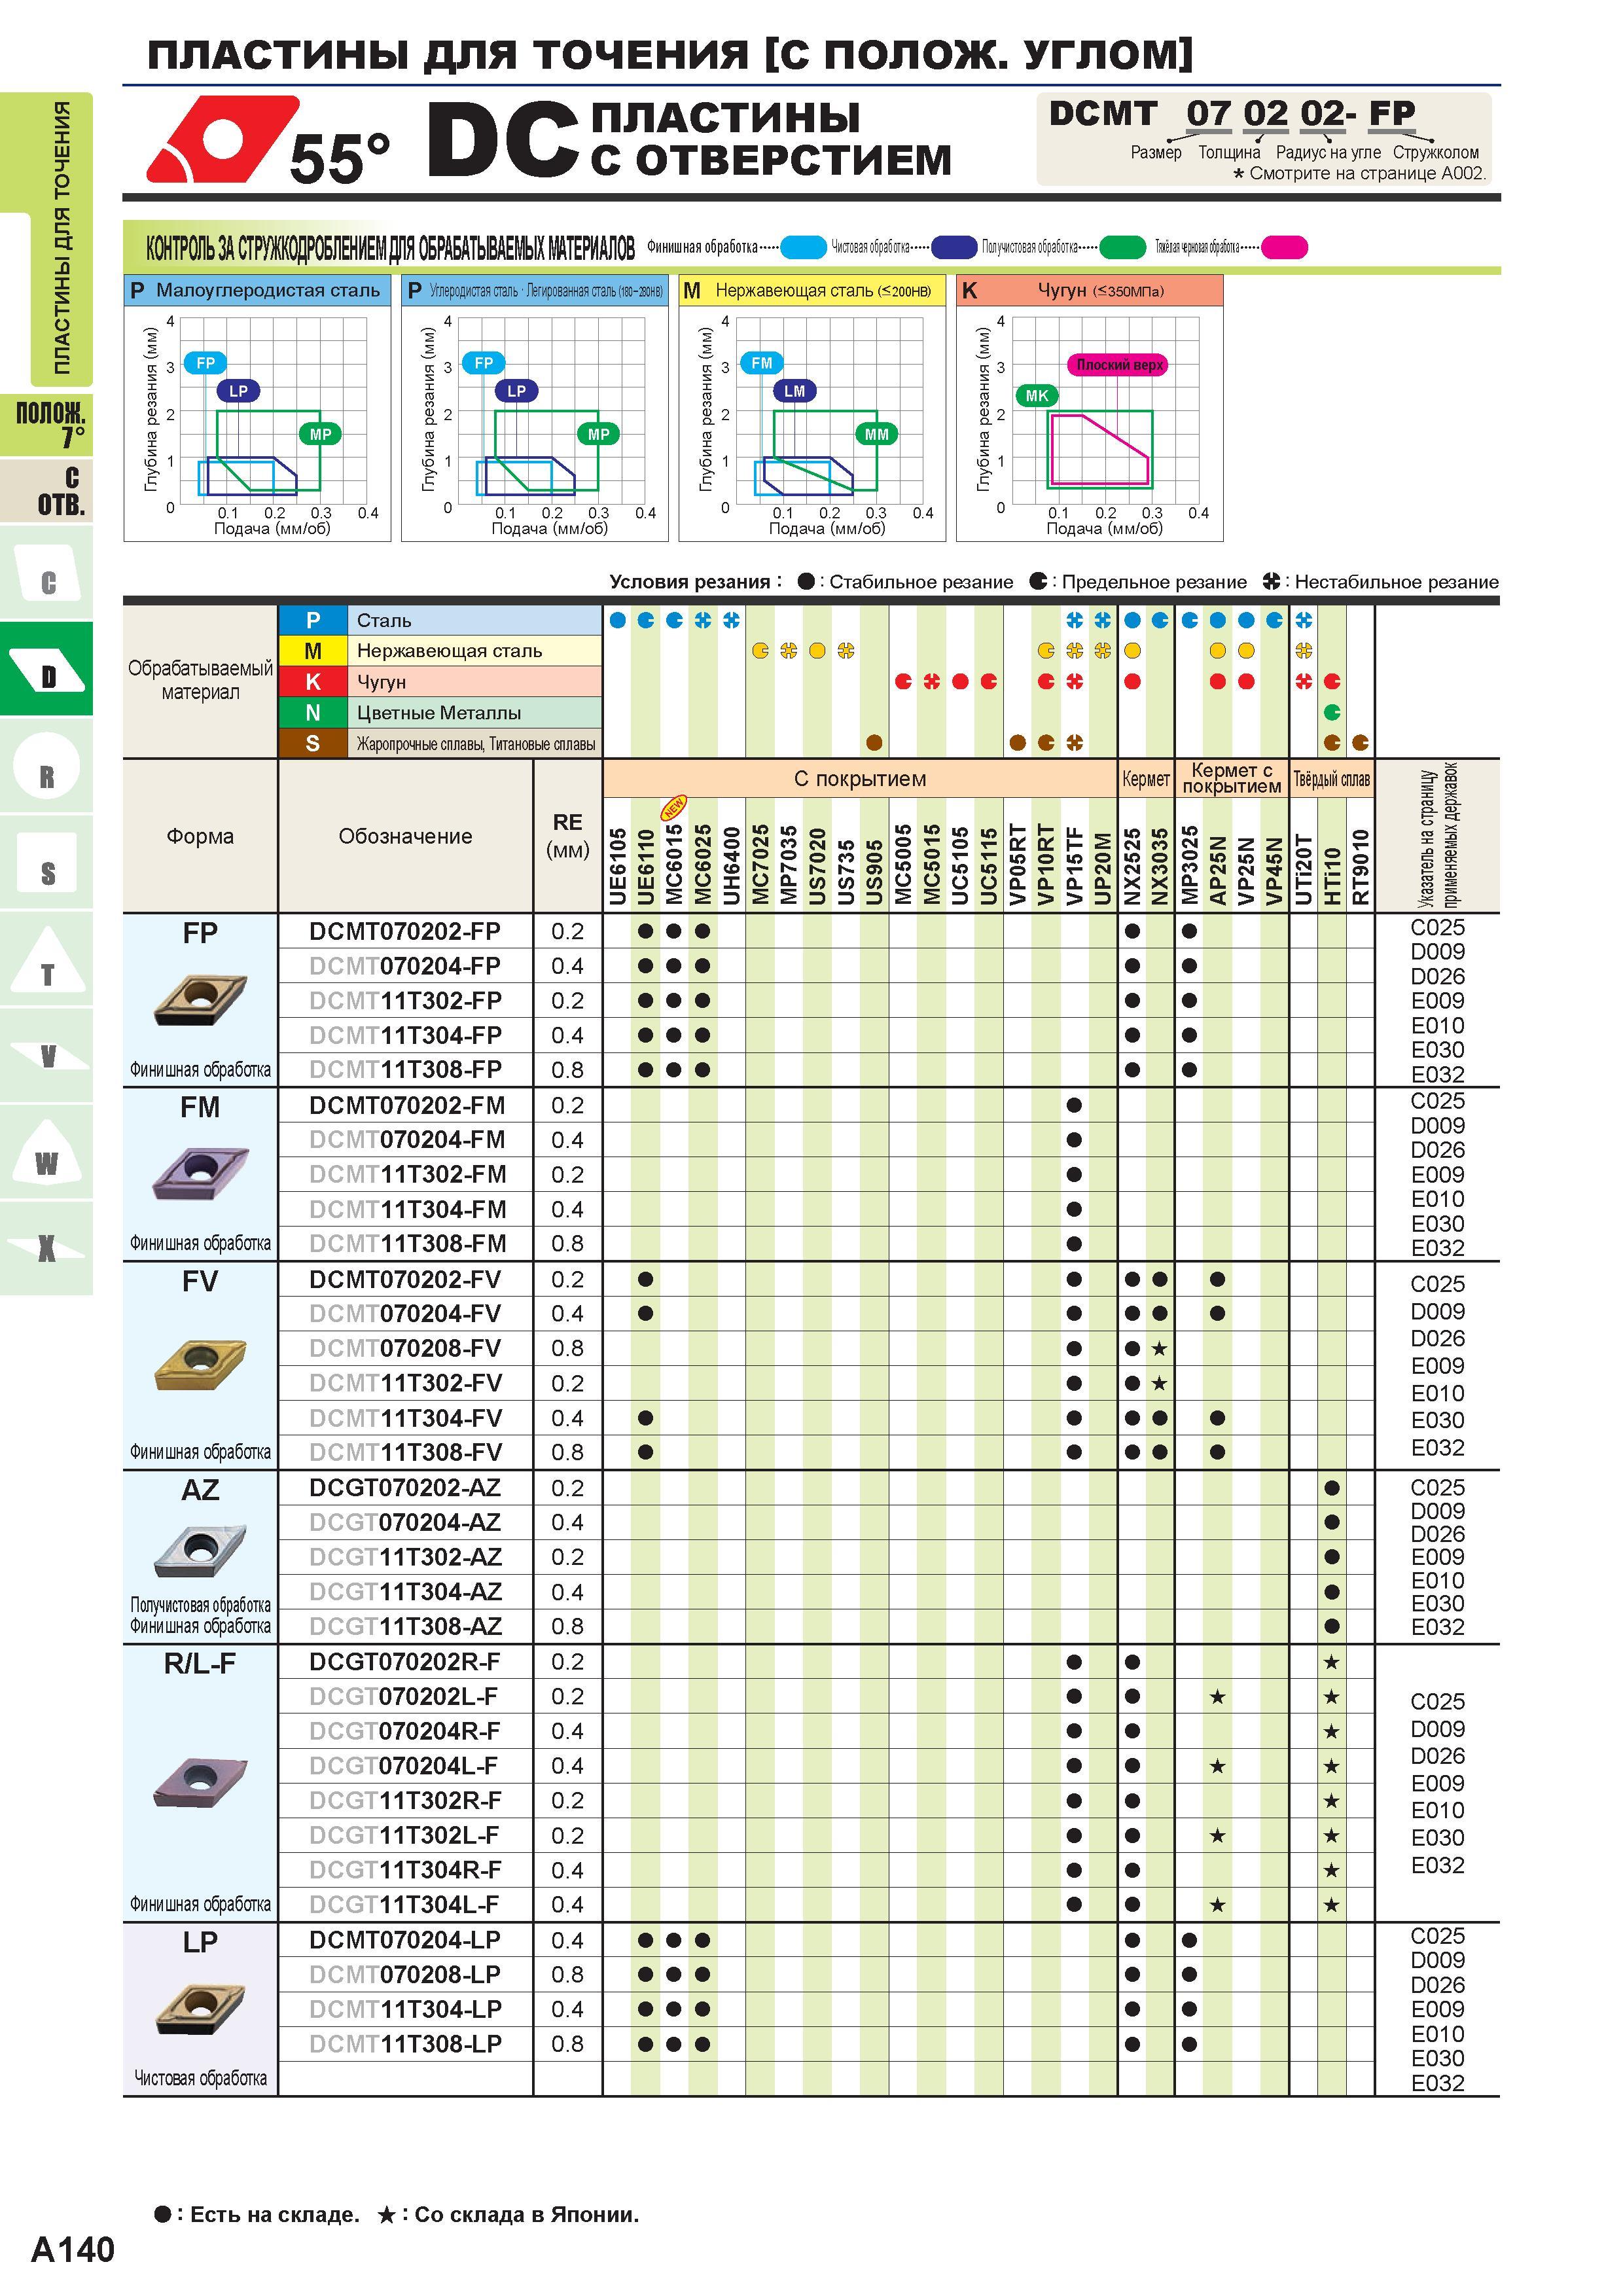Click the K Чугун material row
The height and width of the screenshot is (2296, 1623).
coord(440,682)
